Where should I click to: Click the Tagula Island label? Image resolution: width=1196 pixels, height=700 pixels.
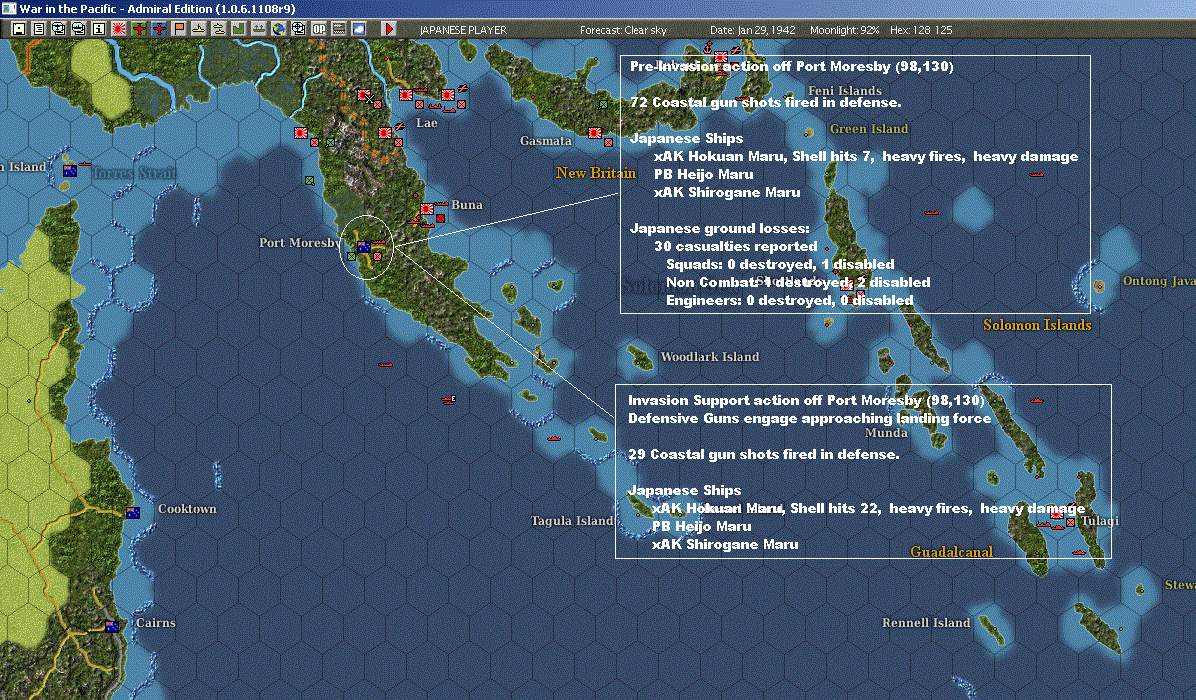tap(572, 521)
